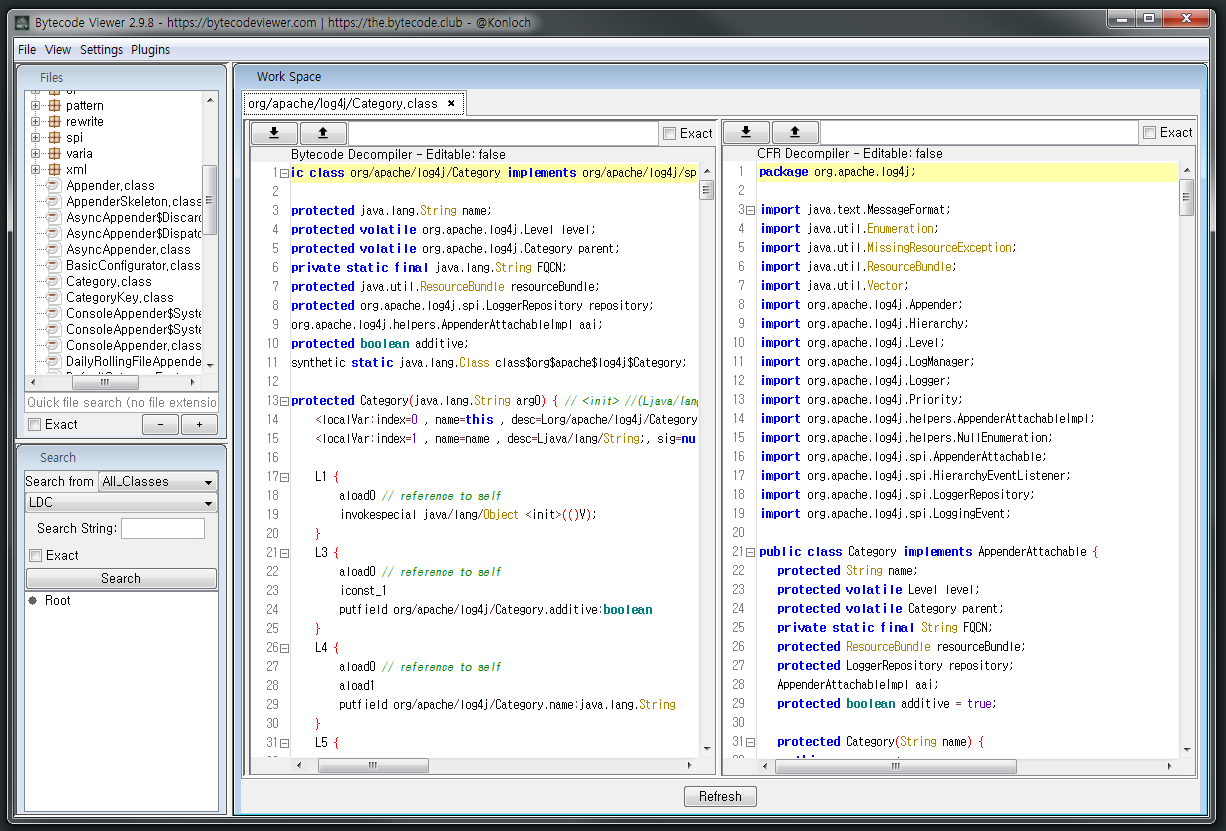Image resolution: width=1226 pixels, height=831 pixels.
Task: Fold L3 block at line 21
Action: pyautogui.click(x=285, y=553)
